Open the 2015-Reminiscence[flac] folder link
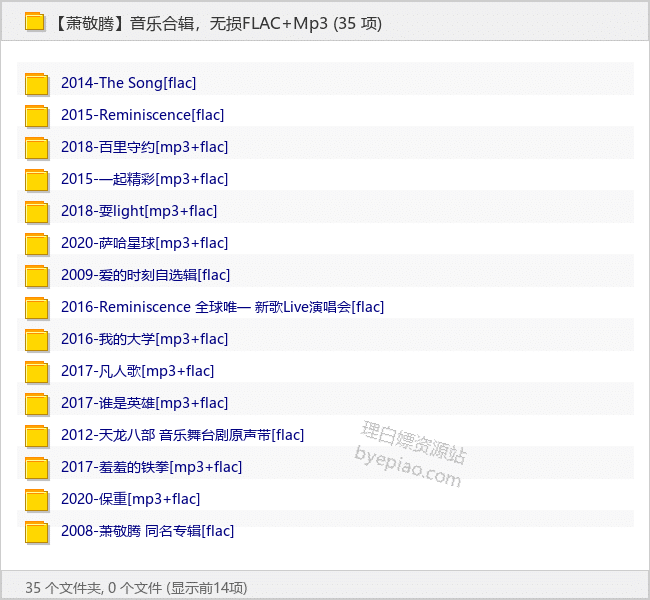The height and width of the screenshot is (600, 650). click(x=143, y=115)
